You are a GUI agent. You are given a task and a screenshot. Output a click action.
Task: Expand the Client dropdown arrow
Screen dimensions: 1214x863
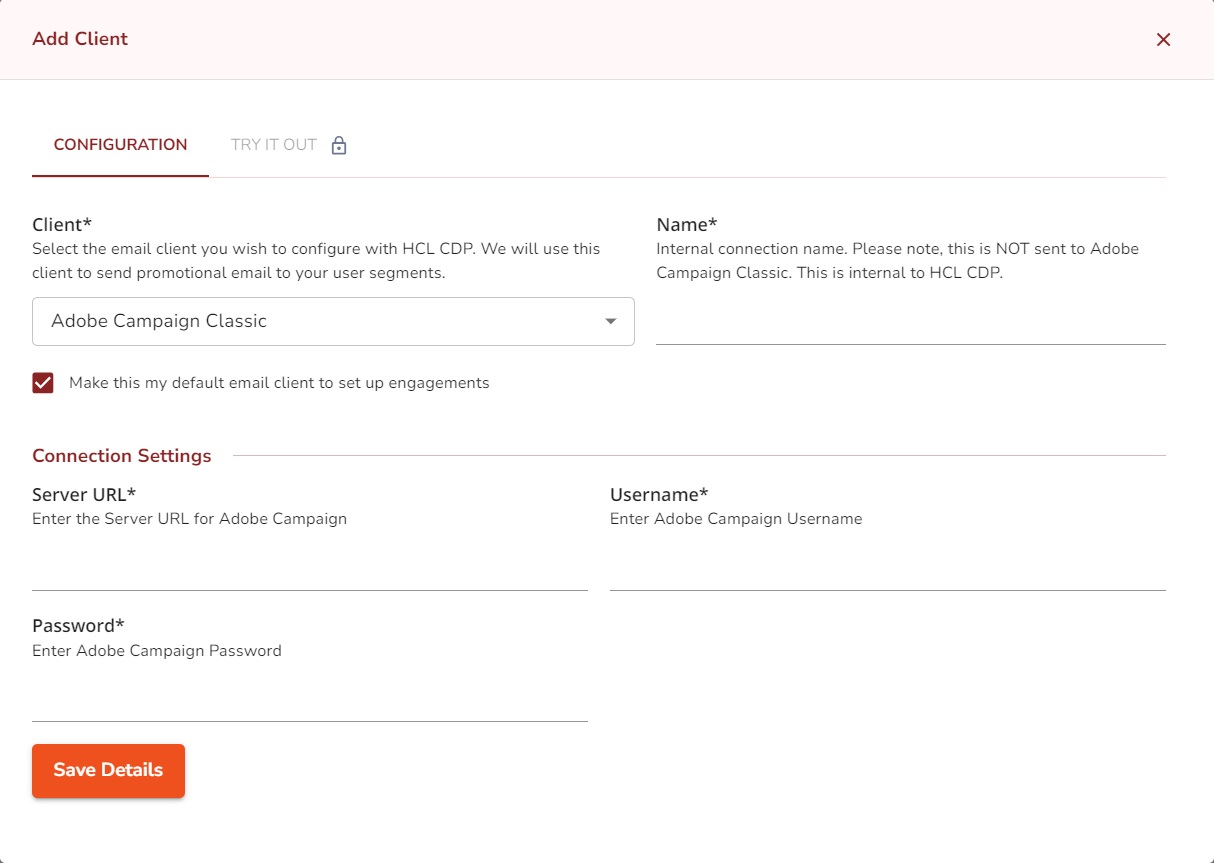(610, 322)
